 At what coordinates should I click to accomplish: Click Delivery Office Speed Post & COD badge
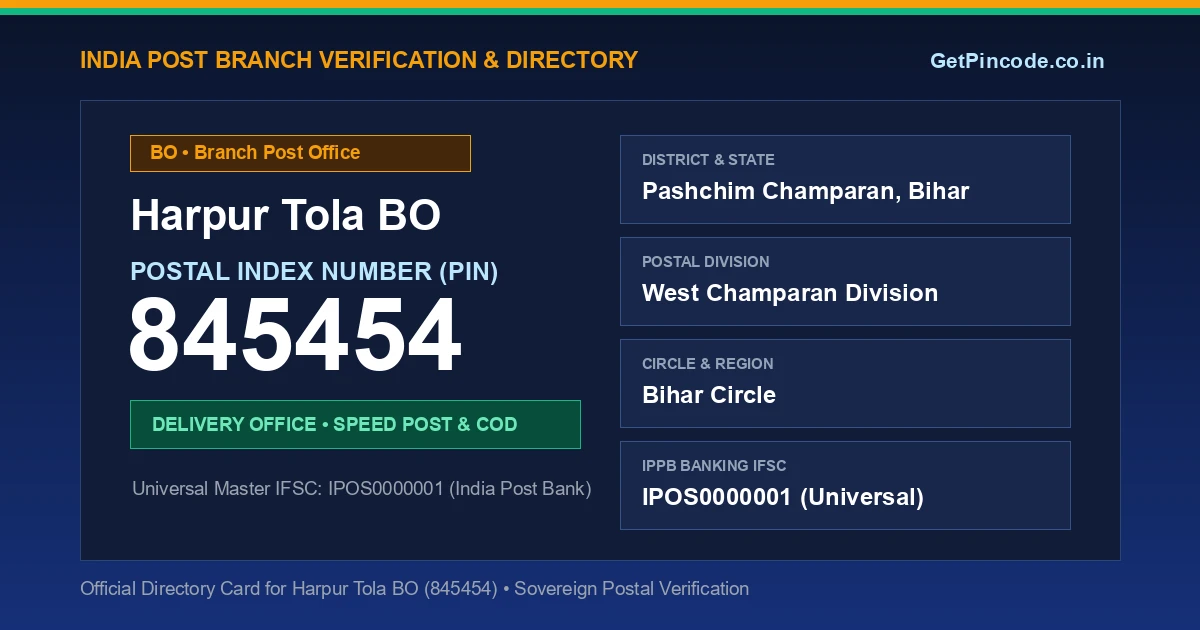(x=355, y=424)
